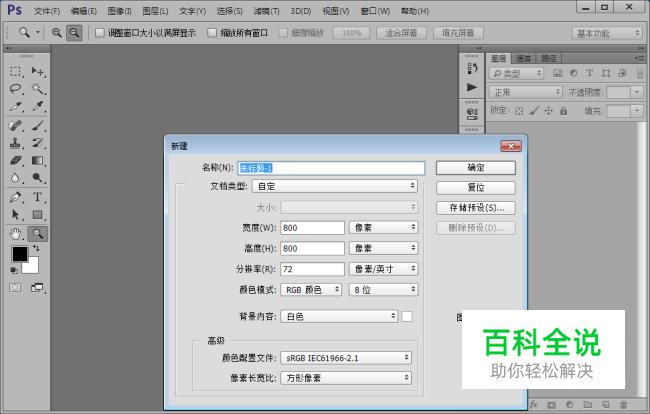Select the Gradient tool
650x414 pixels.
[38, 160]
